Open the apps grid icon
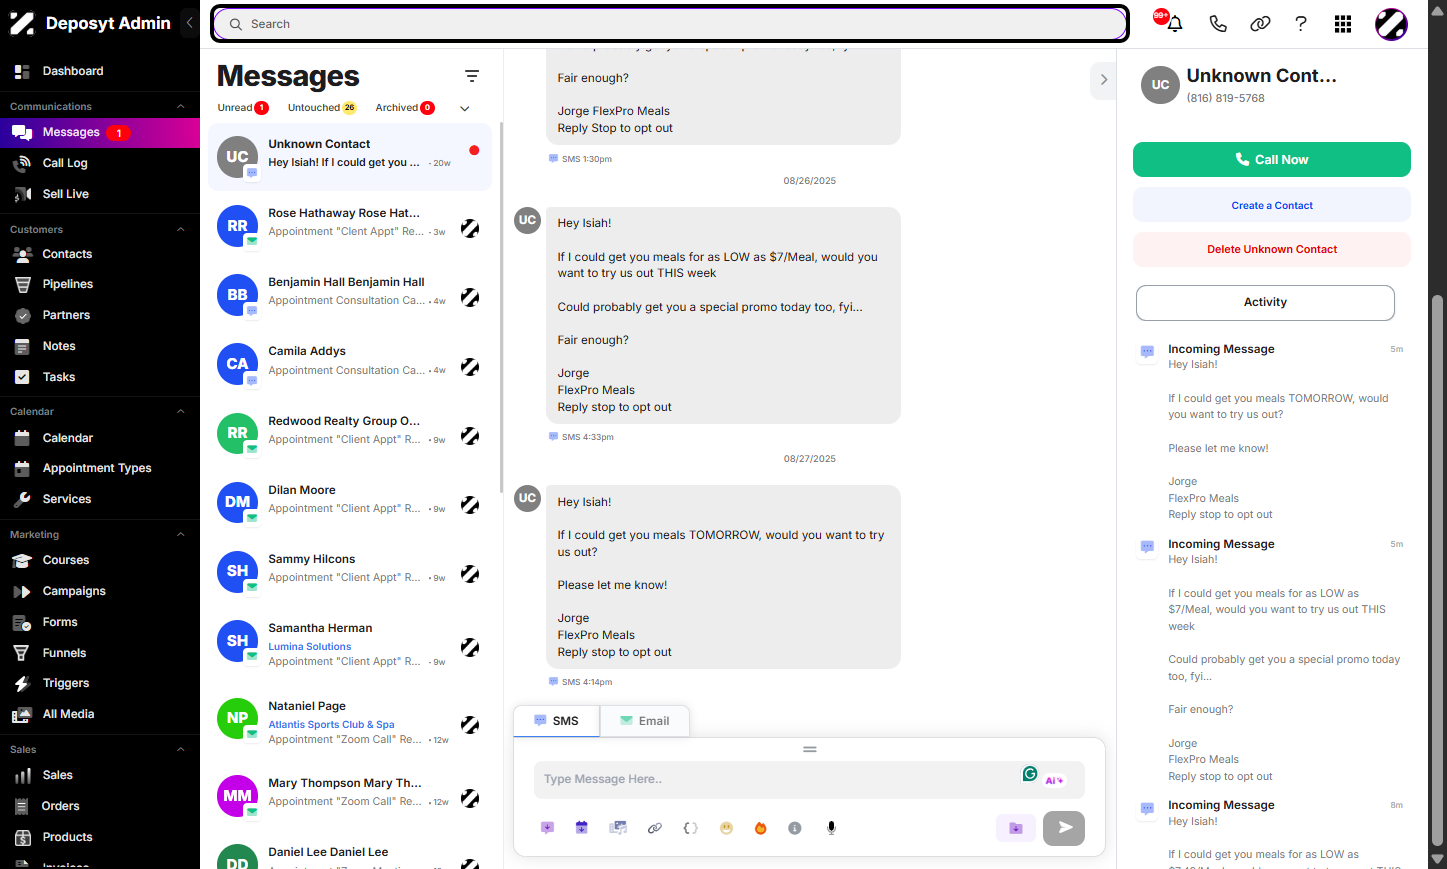The image size is (1447, 869). pos(1343,24)
